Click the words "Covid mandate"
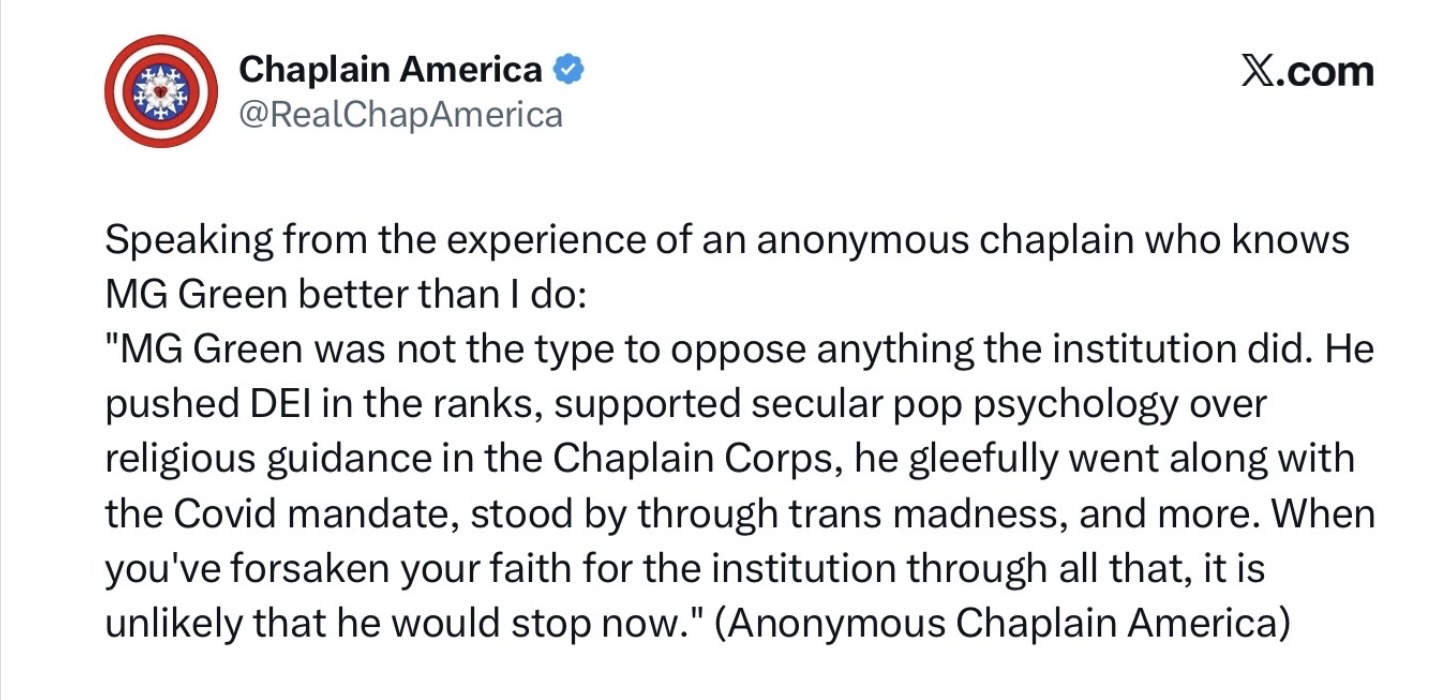This screenshot has height=700, width=1450. [300, 515]
